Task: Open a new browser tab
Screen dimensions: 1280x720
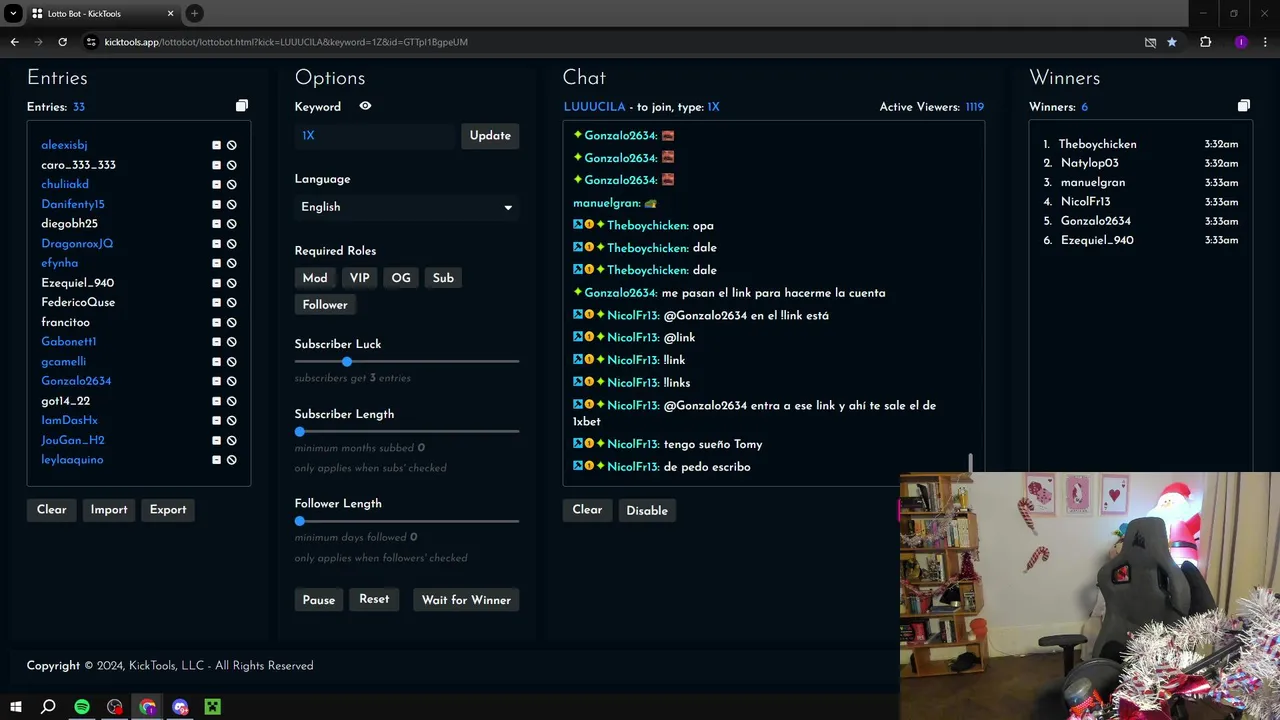Action: point(194,13)
